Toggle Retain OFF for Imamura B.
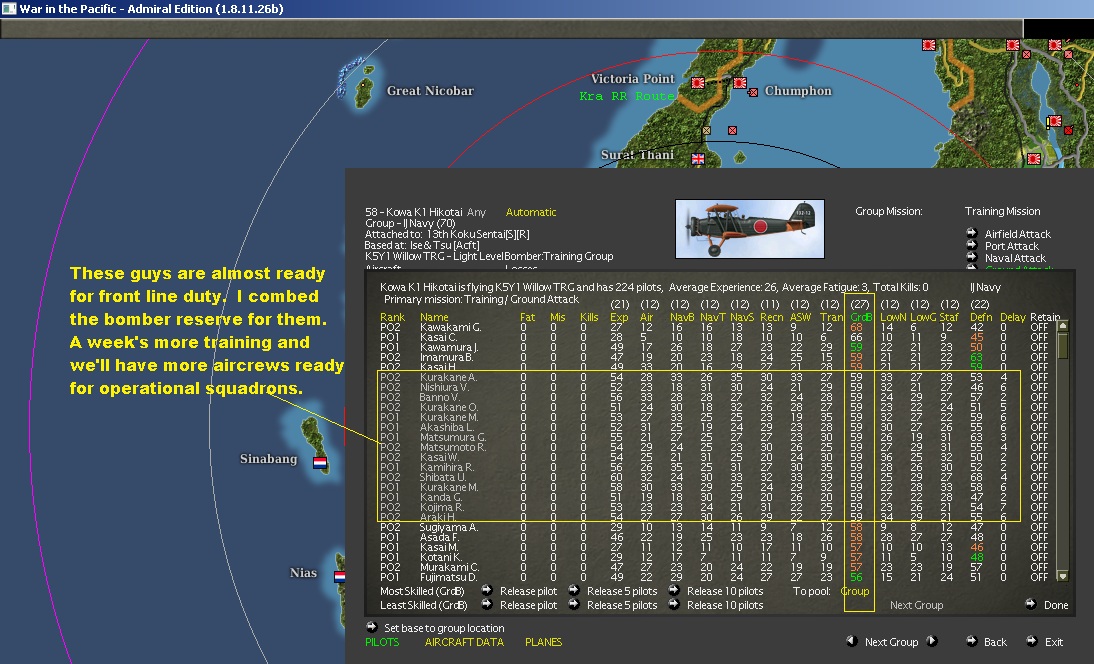The width and height of the screenshot is (1094, 664). tap(1039, 357)
